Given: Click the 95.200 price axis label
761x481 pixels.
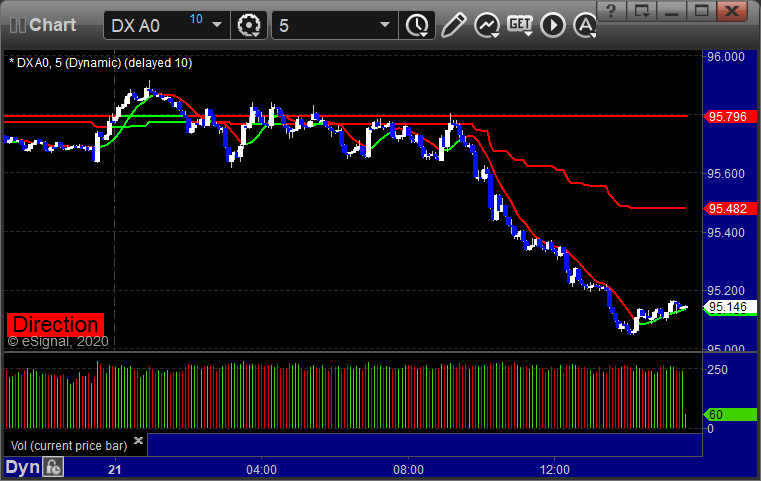Looking at the screenshot, I should tap(726, 291).
